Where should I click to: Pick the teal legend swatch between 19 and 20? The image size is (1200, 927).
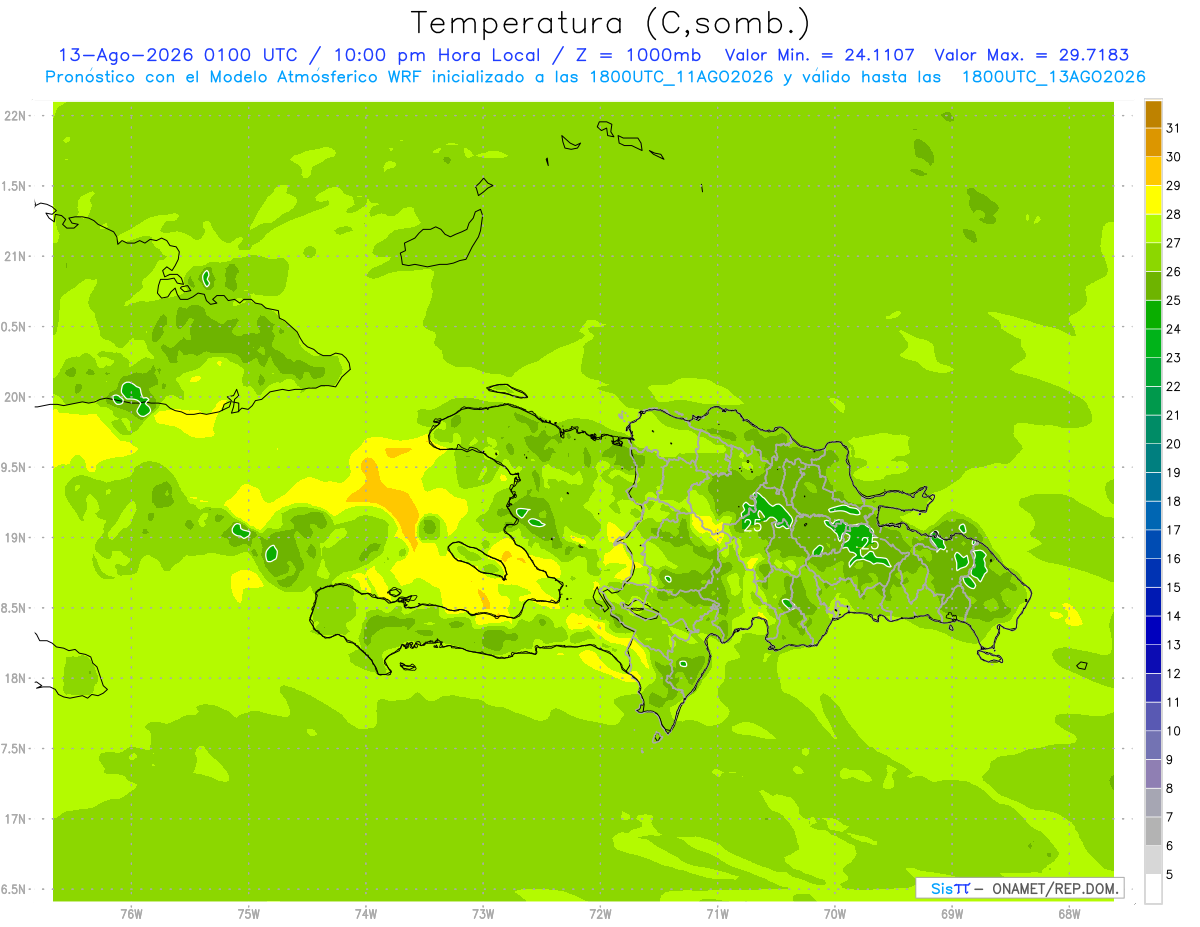coord(1153,459)
